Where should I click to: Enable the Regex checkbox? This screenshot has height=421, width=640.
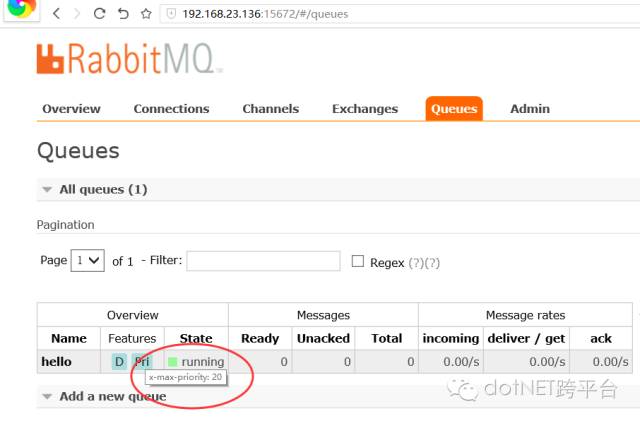point(358,261)
